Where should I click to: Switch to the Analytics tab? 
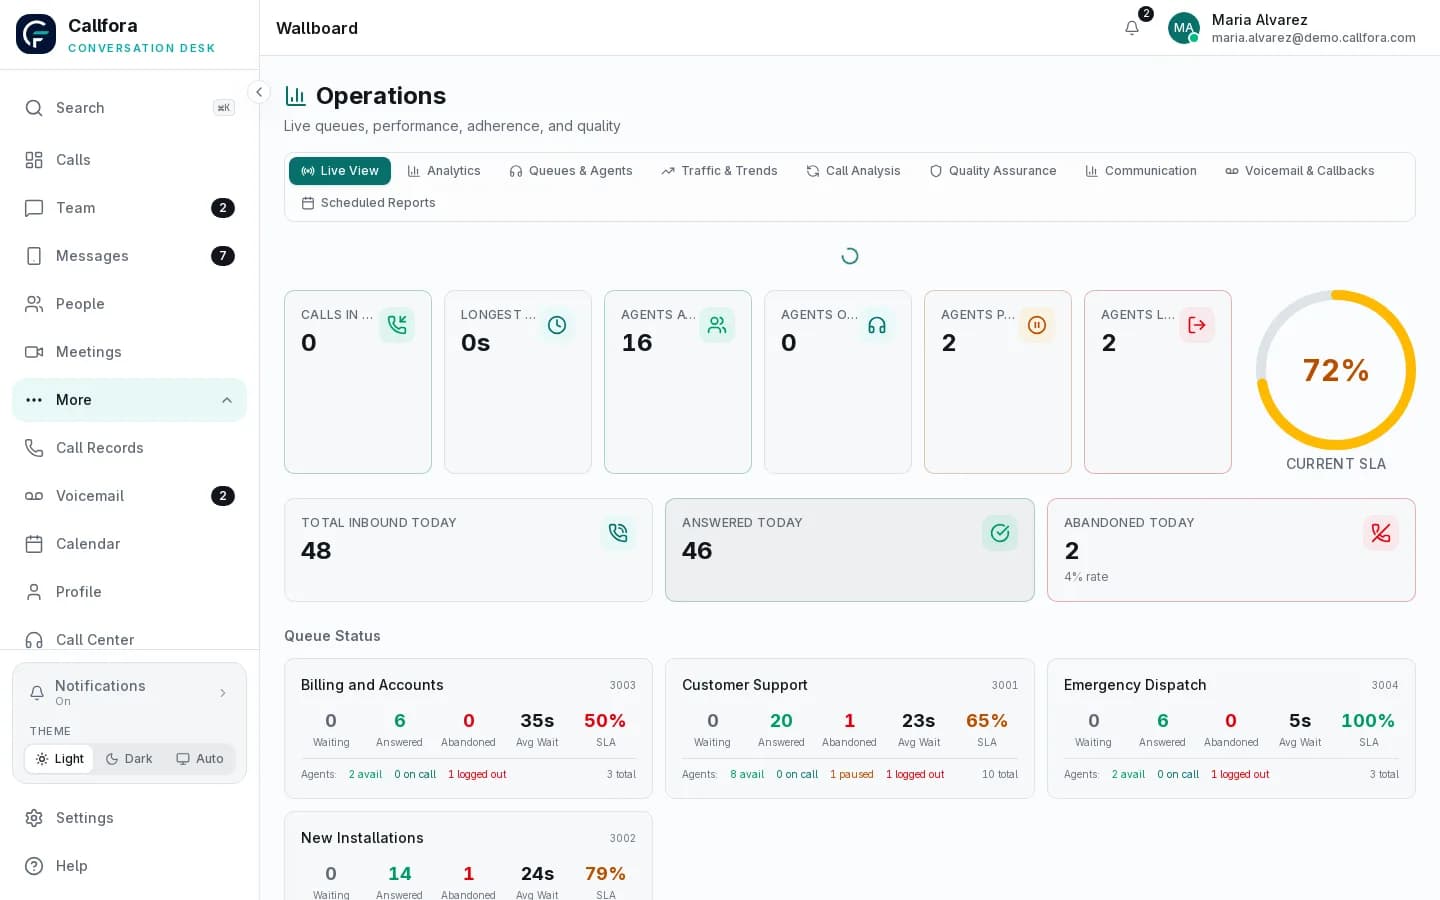pyautogui.click(x=444, y=171)
